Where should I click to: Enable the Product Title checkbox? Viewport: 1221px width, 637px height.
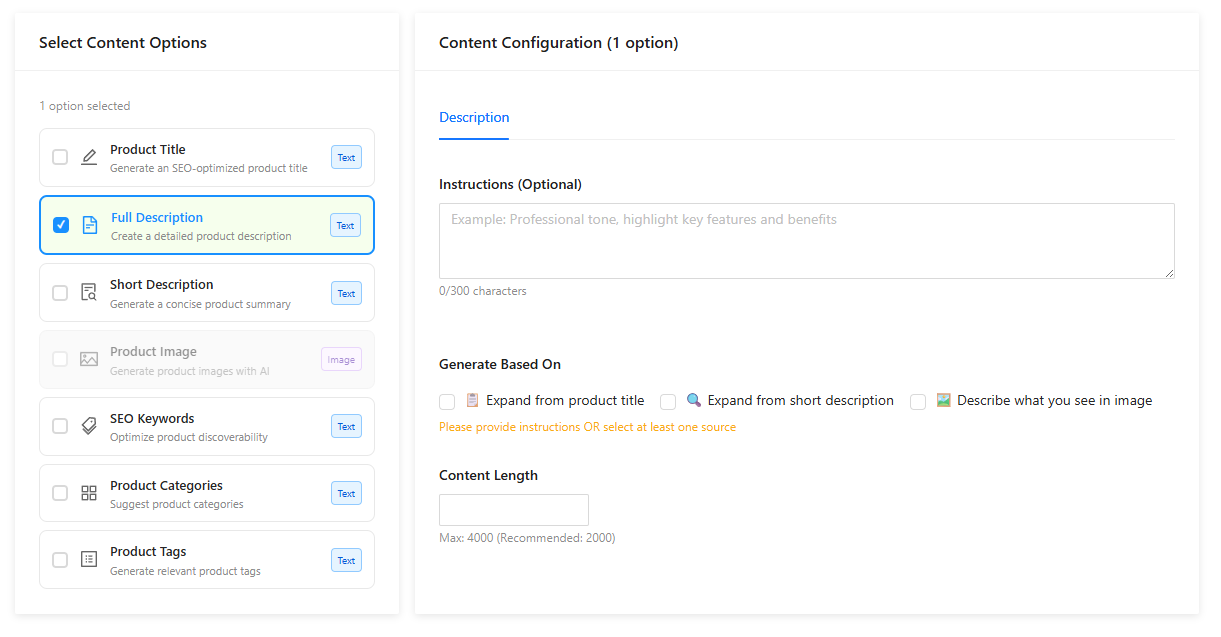[x=60, y=157]
